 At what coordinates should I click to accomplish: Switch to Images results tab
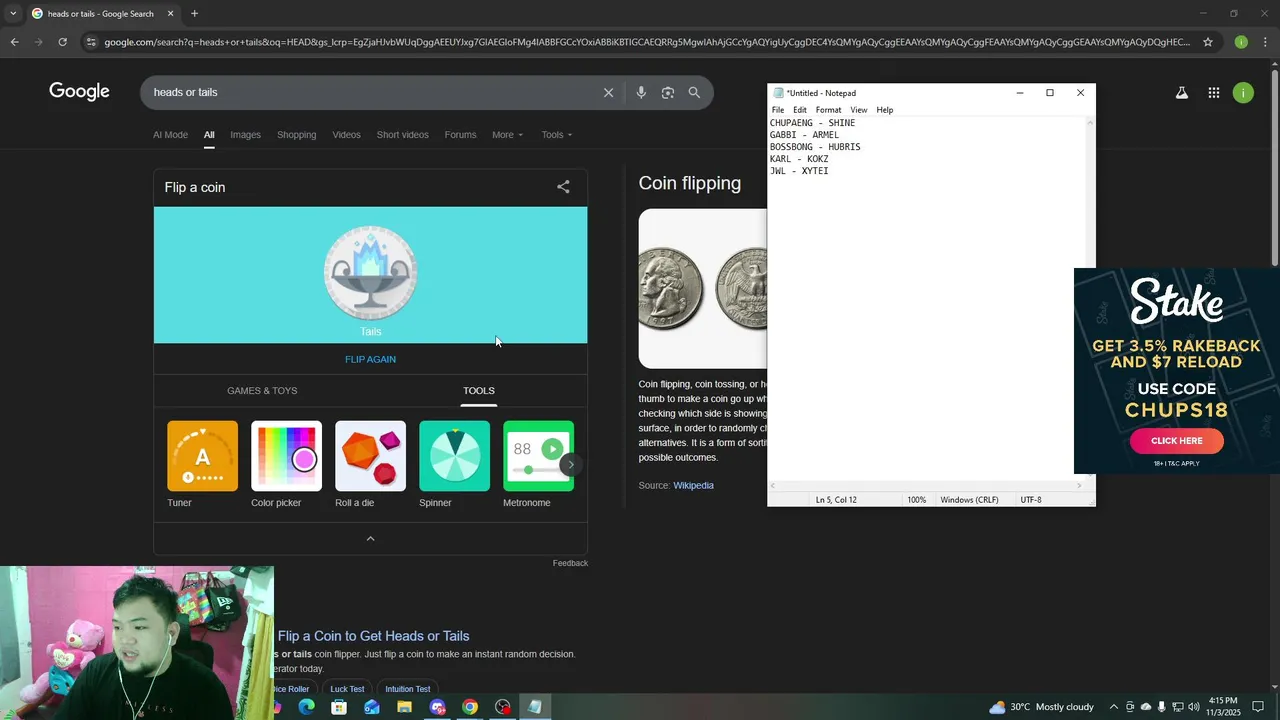(x=245, y=135)
